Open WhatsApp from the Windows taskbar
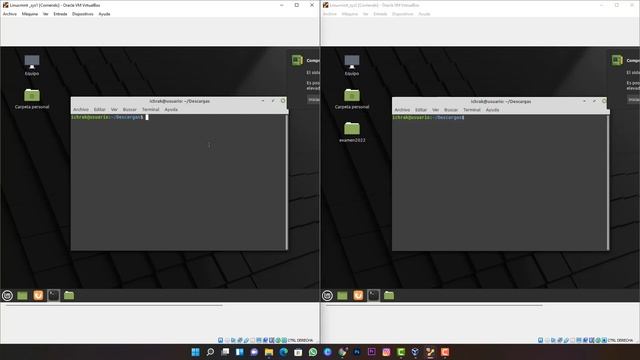This screenshot has width=640, height=360. click(313, 352)
